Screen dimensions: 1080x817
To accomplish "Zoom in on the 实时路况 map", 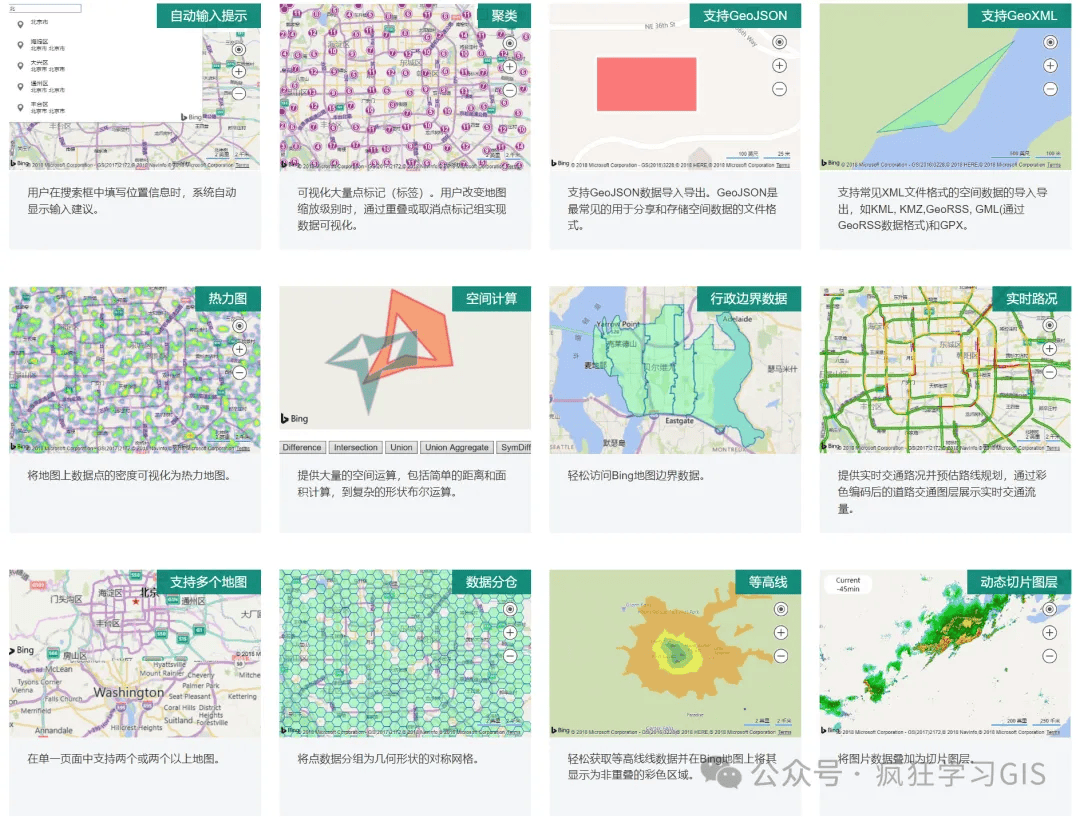I will coord(1050,349).
